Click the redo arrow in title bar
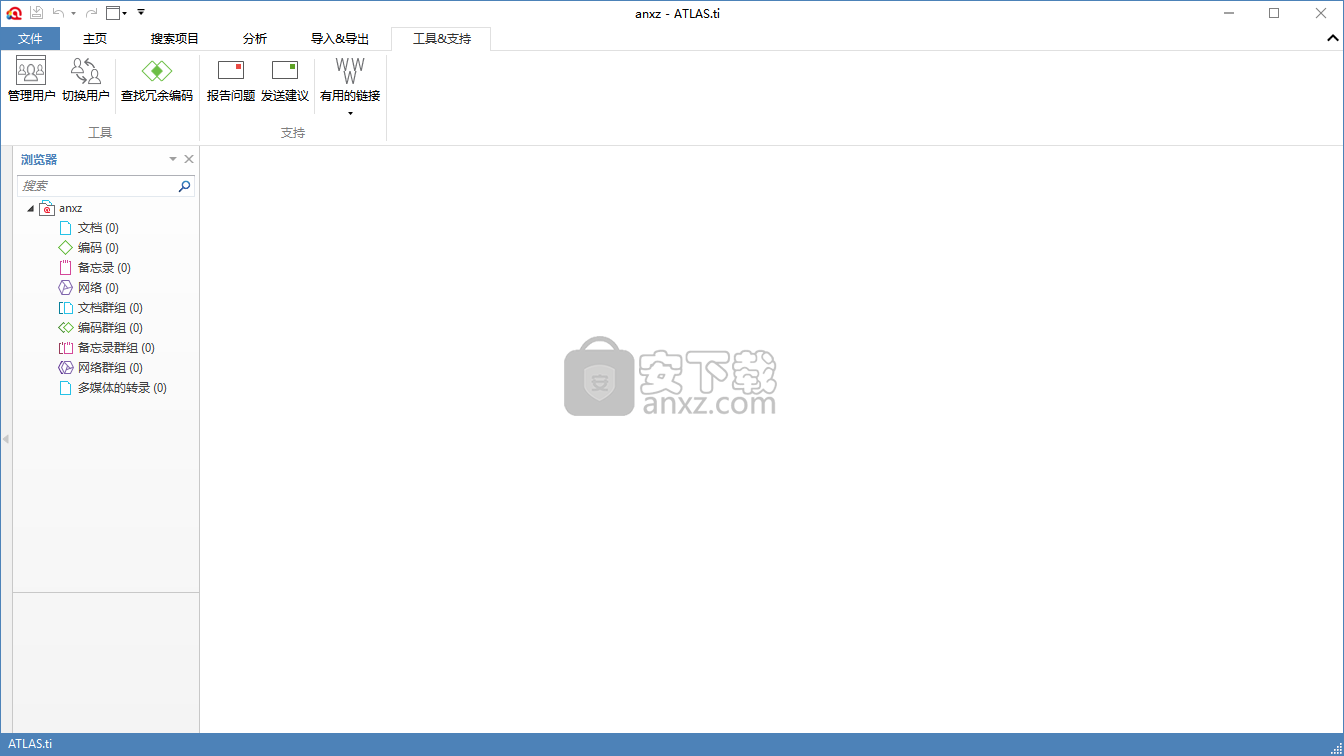The height and width of the screenshot is (756, 1344). coord(91,13)
